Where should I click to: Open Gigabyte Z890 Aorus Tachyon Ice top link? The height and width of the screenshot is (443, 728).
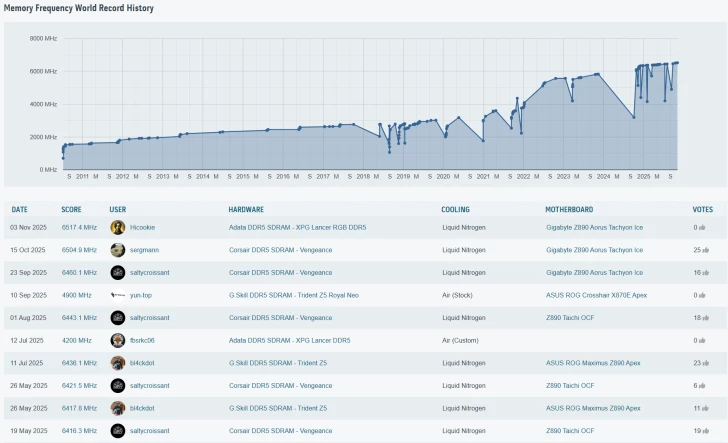tap(594, 227)
